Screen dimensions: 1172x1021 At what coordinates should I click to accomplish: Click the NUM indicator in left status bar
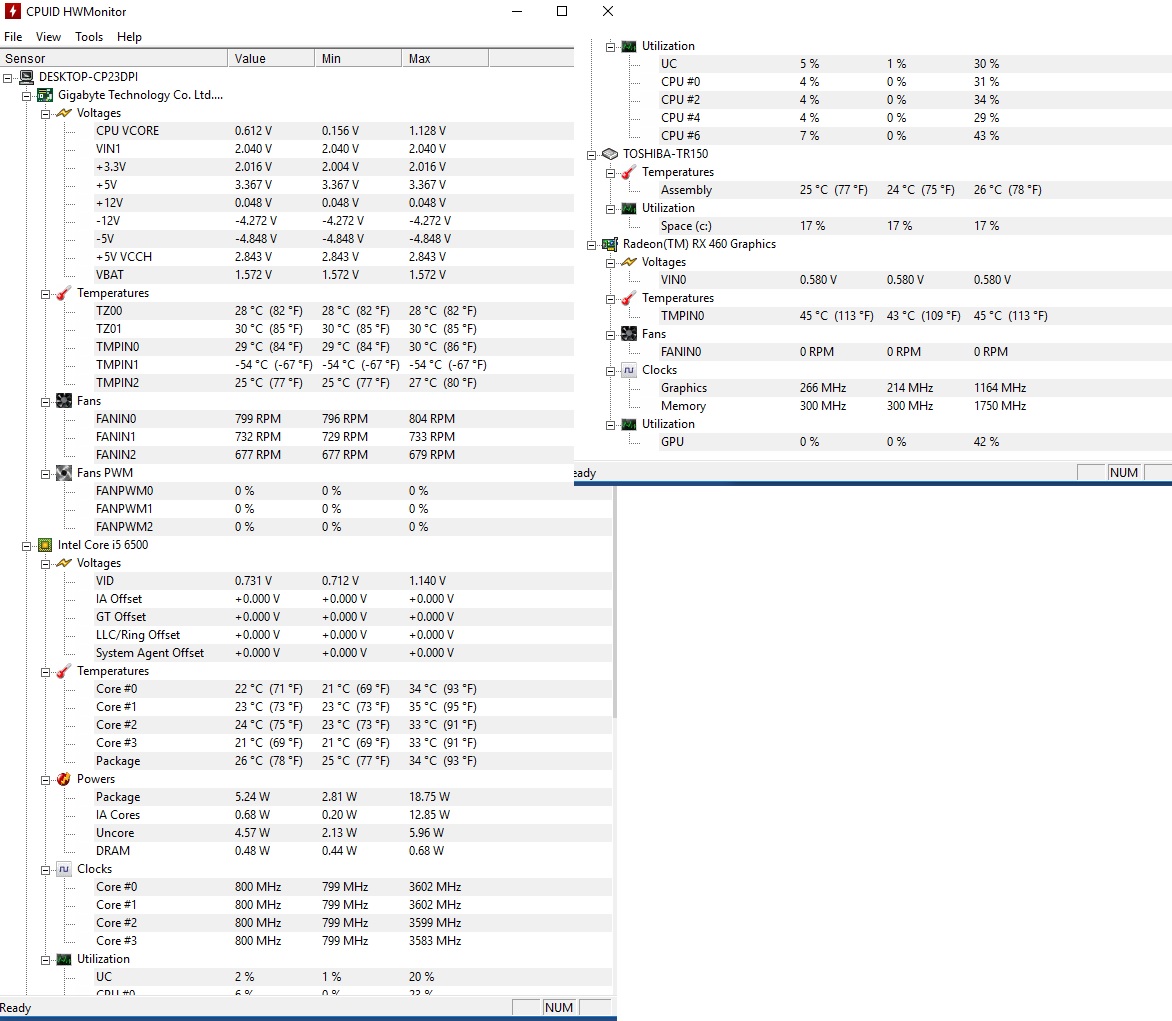(x=558, y=1008)
